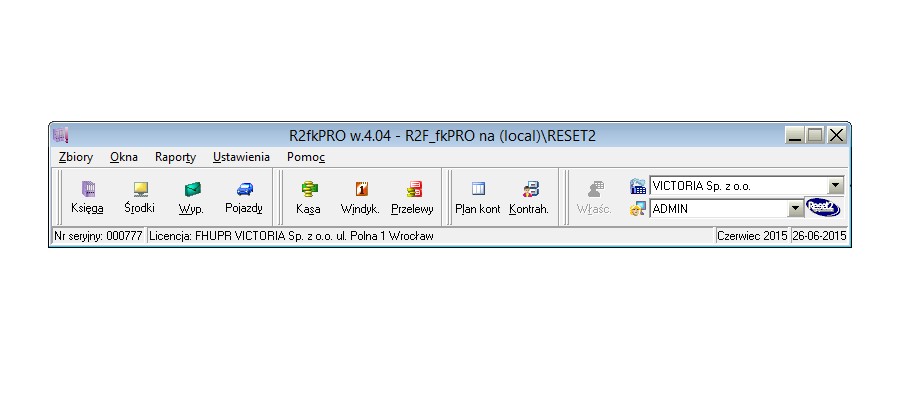The image size is (899, 401).
Task: Open the Przelewy transfers module
Action: [412, 197]
